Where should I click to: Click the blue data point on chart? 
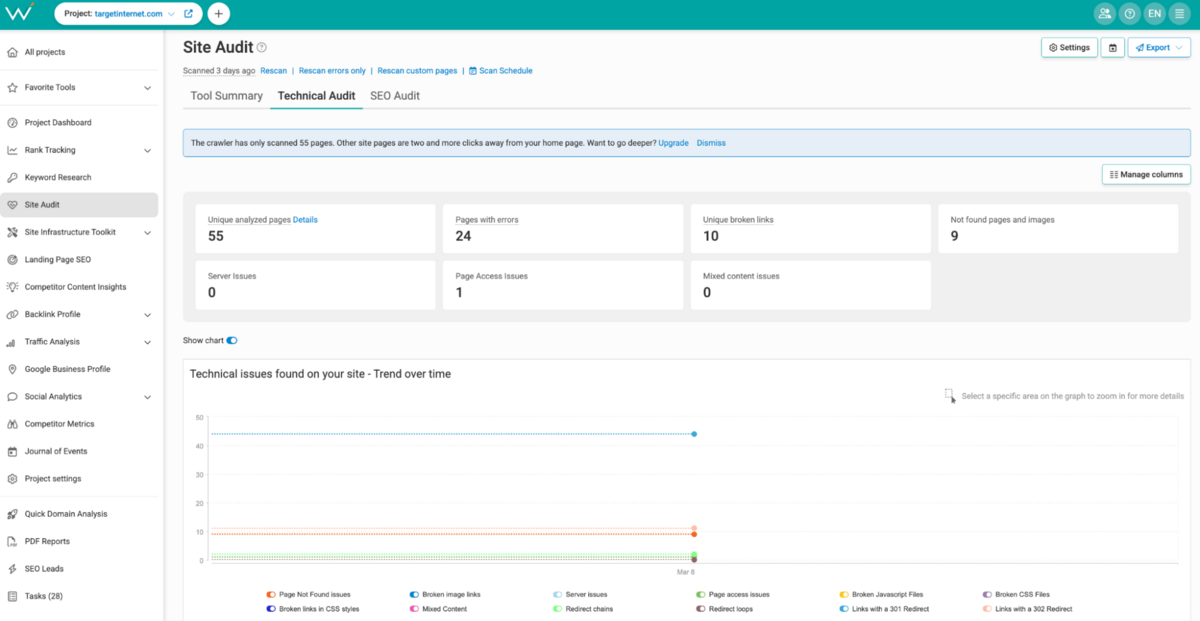pos(694,434)
